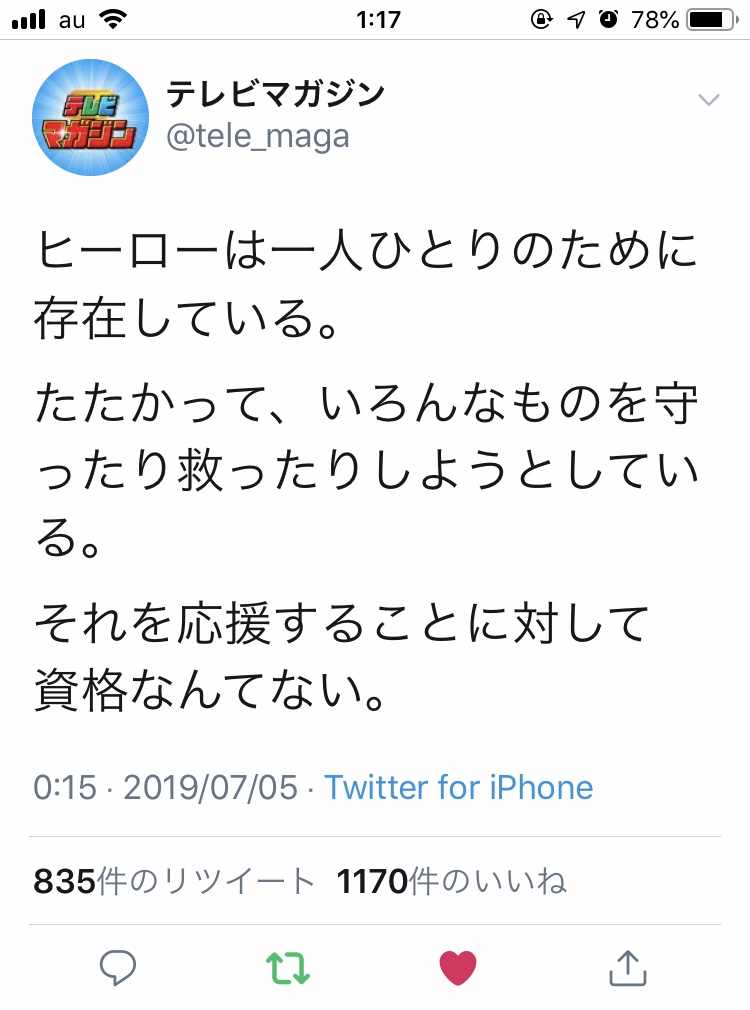Unlike the tweet with heart icon
Screen dimensions: 750x1010
click(458, 966)
